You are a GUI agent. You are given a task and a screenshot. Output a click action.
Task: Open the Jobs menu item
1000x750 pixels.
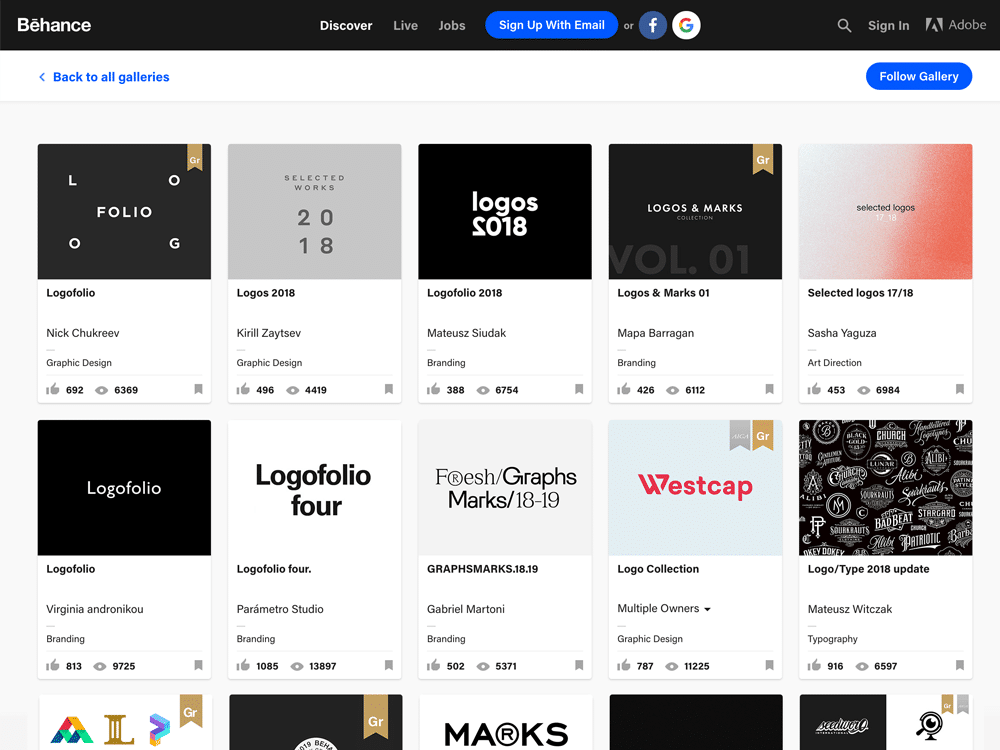click(x=452, y=26)
